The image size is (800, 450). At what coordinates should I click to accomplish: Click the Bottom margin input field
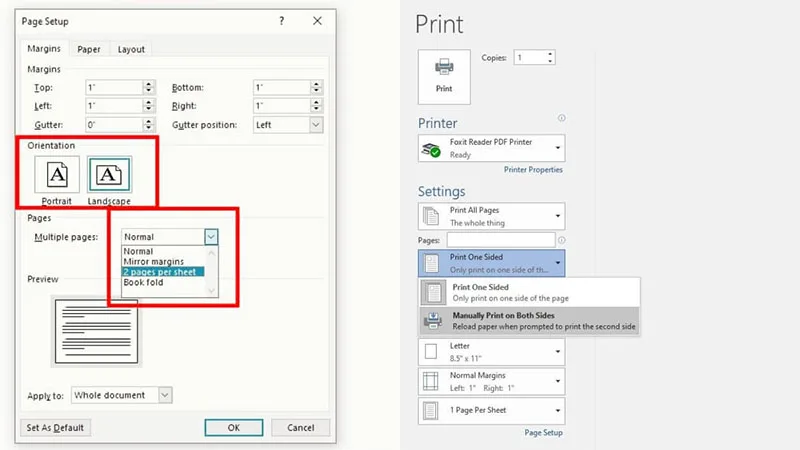pyautogui.click(x=282, y=87)
